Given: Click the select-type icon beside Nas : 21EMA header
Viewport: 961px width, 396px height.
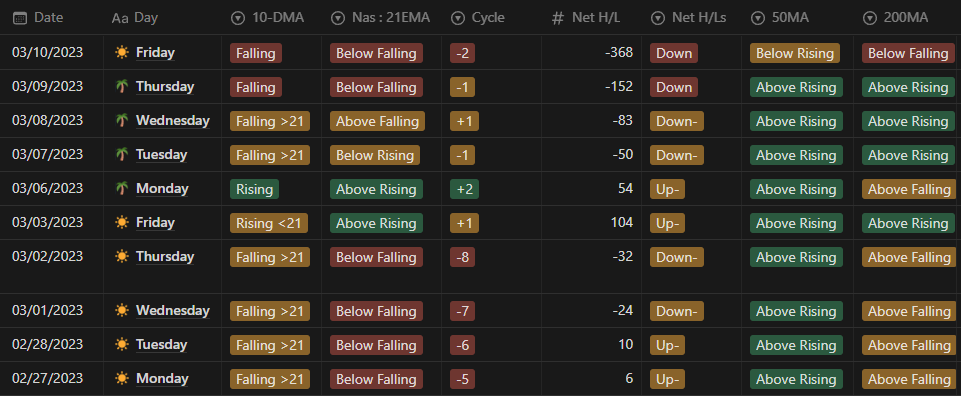Looking at the screenshot, I should (337, 18).
